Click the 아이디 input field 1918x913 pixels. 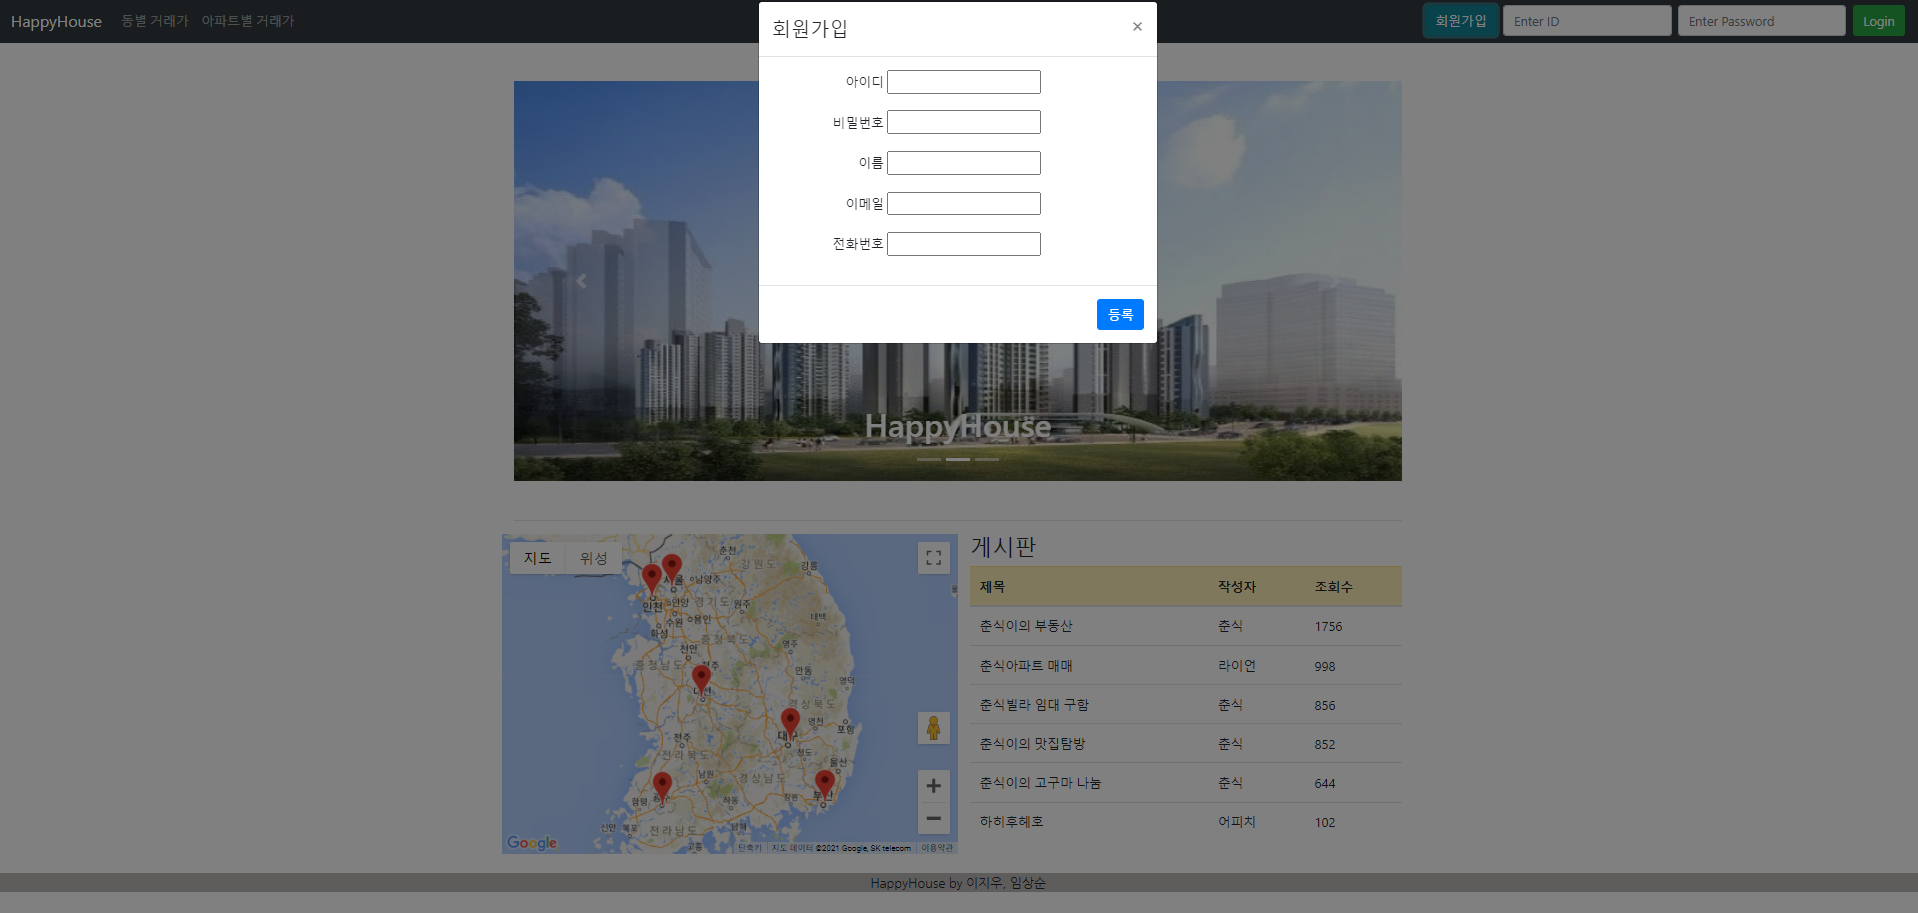(964, 82)
